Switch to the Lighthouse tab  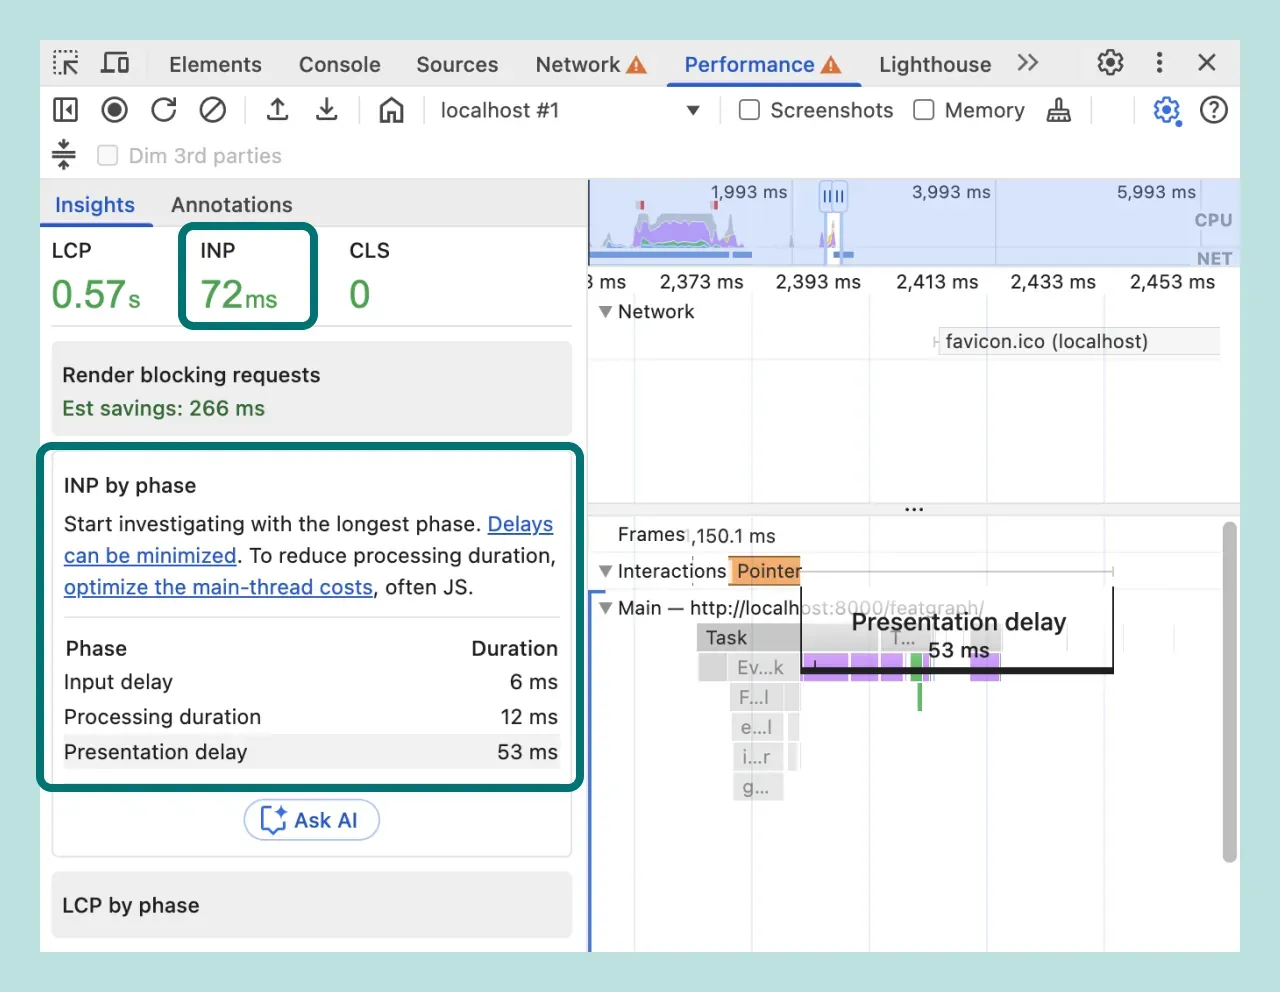[x=934, y=64]
